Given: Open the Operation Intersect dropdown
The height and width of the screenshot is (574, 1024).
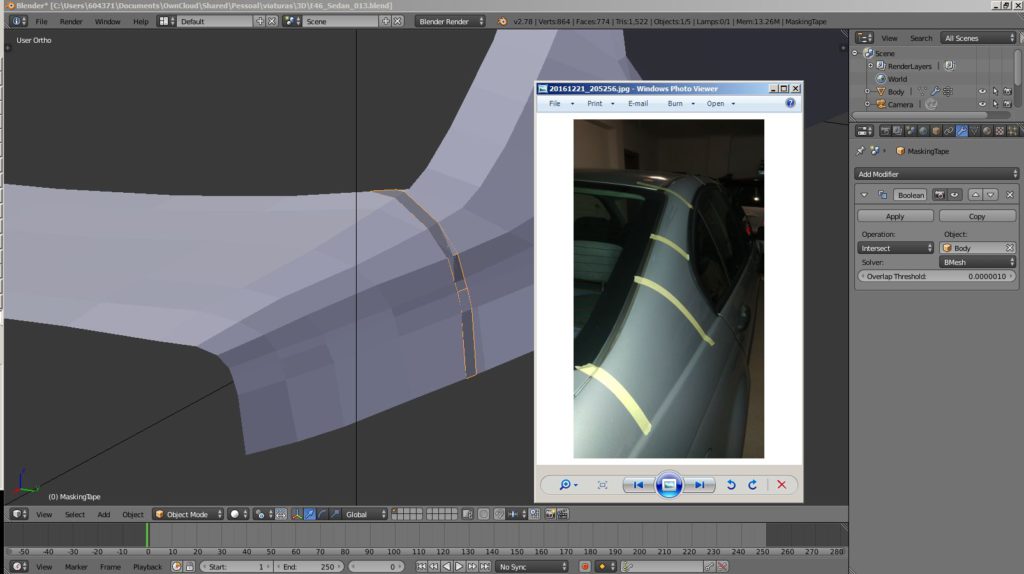Looking at the screenshot, I should point(895,248).
